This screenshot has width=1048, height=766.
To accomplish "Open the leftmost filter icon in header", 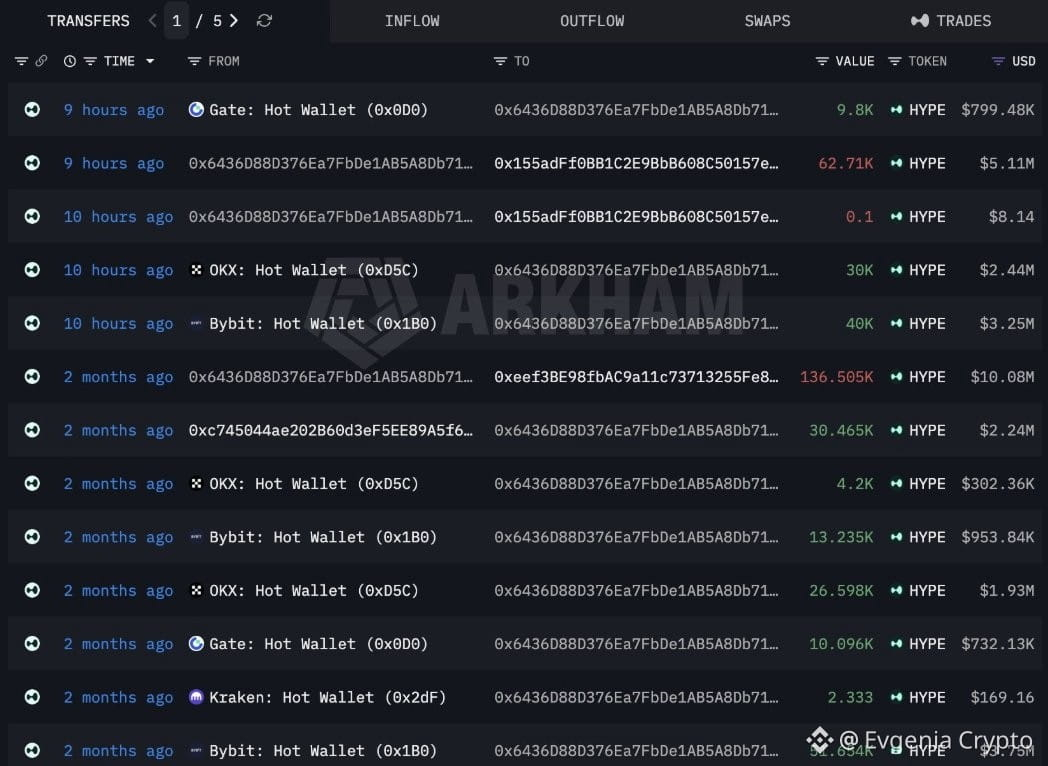I will click(21, 61).
